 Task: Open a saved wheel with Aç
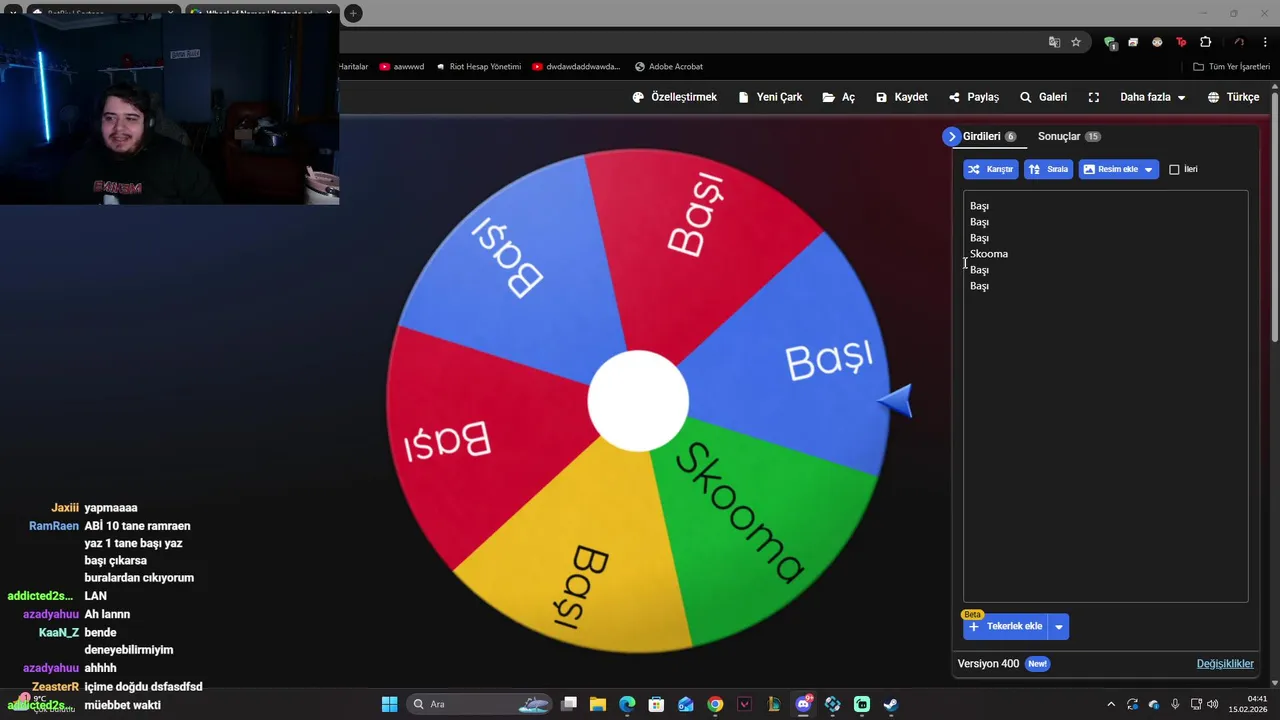838,97
